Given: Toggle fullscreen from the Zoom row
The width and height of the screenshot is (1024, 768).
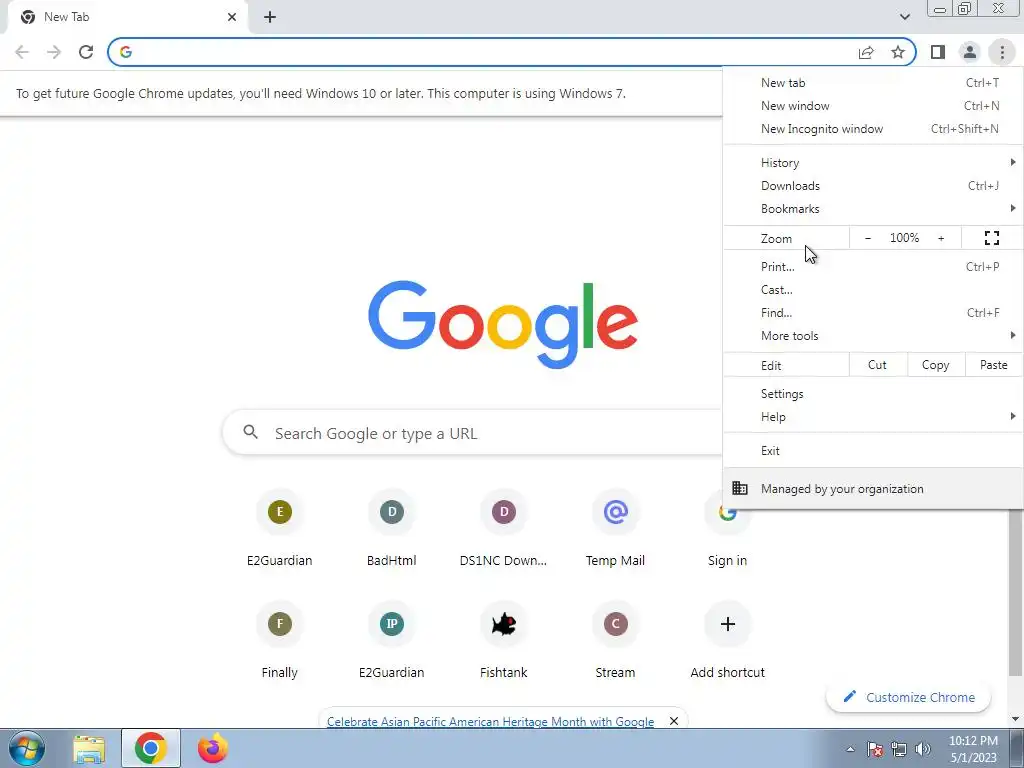Looking at the screenshot, I should [x=991, y=238].
